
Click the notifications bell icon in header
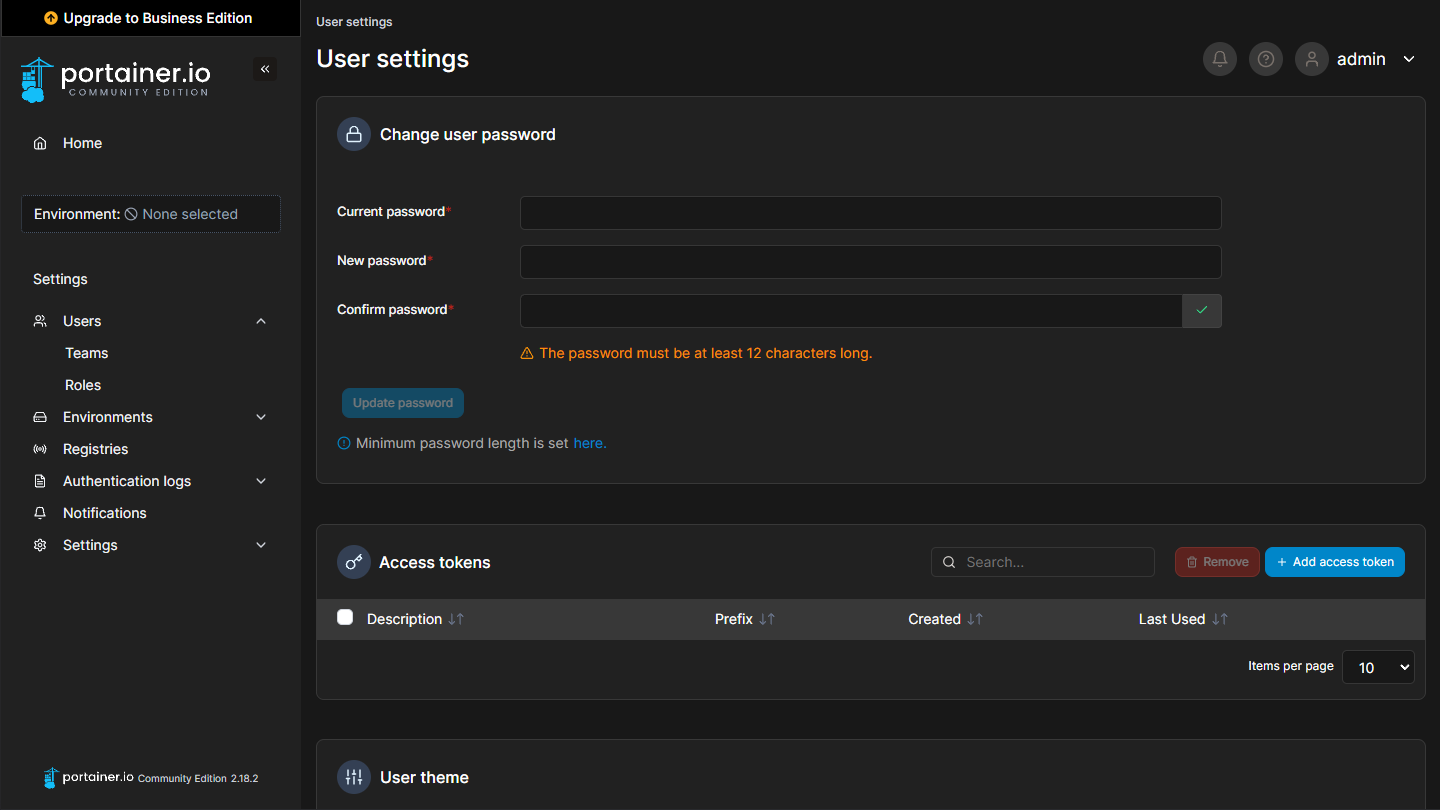(1219, 59)
